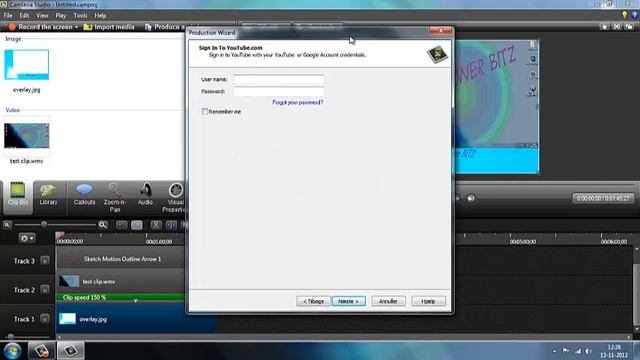Toggle the lock on Track 3

45,260
